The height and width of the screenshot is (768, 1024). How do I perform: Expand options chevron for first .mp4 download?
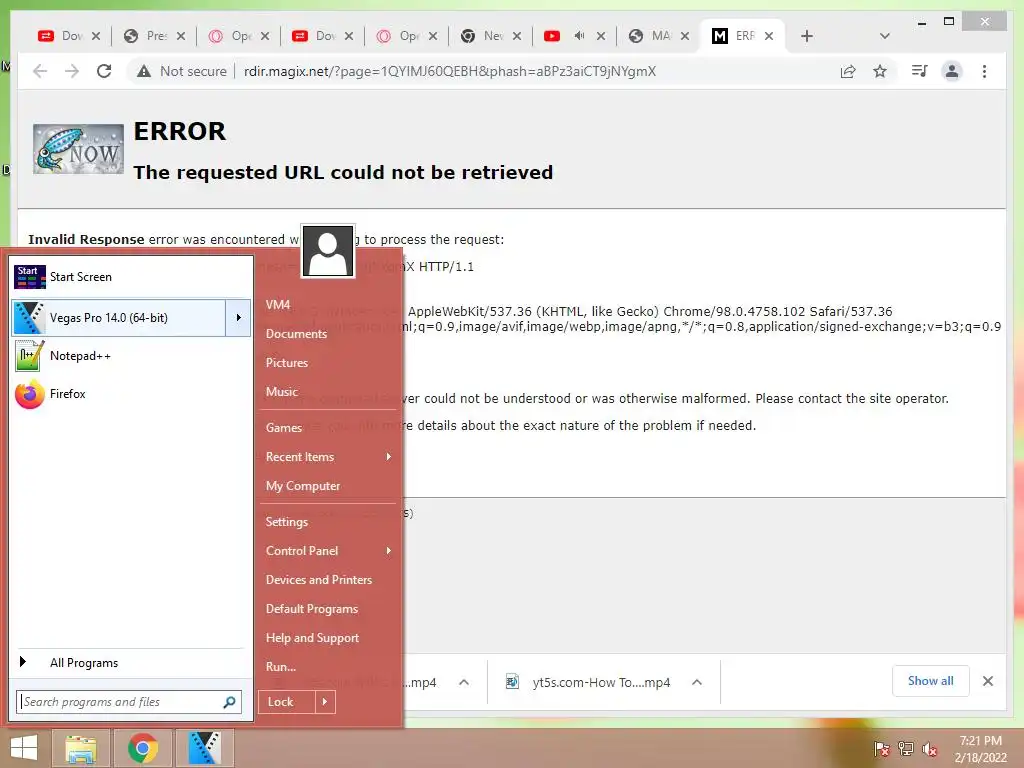click(x=464, y=682)
